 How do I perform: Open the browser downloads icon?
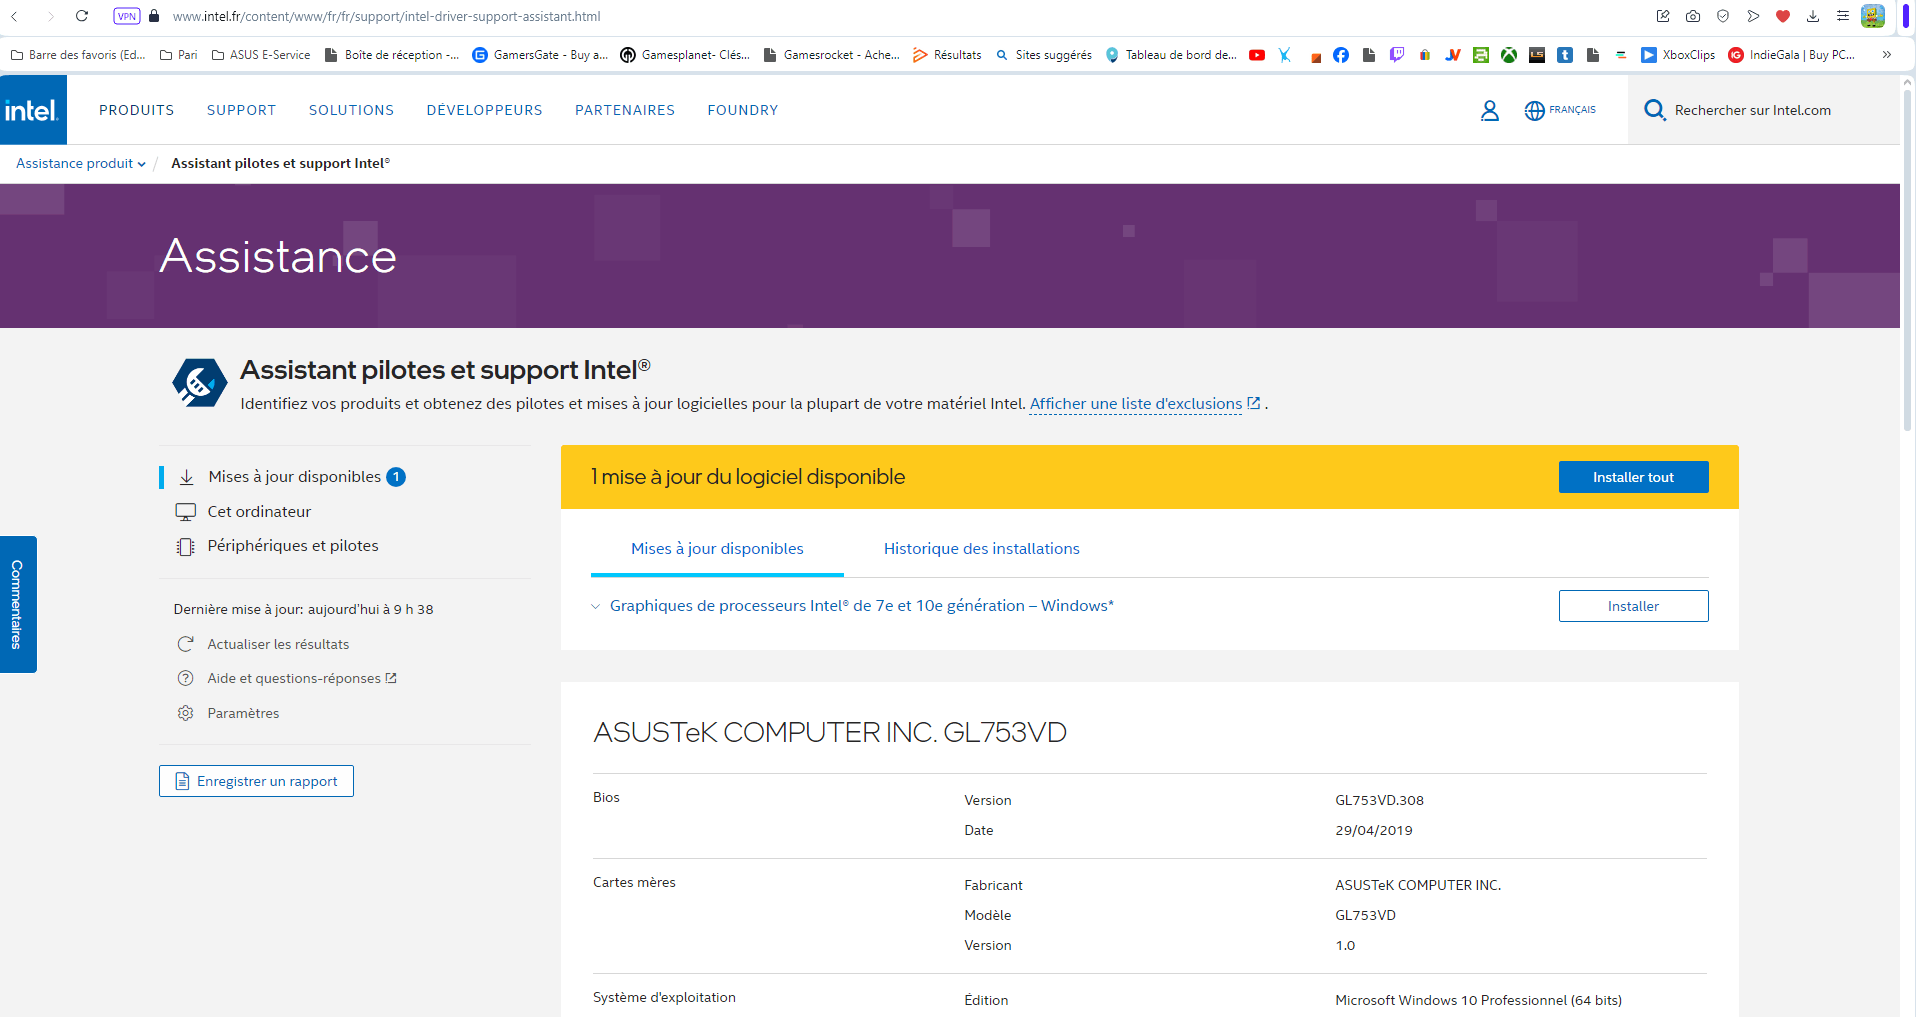click(x=1813, y=16)
